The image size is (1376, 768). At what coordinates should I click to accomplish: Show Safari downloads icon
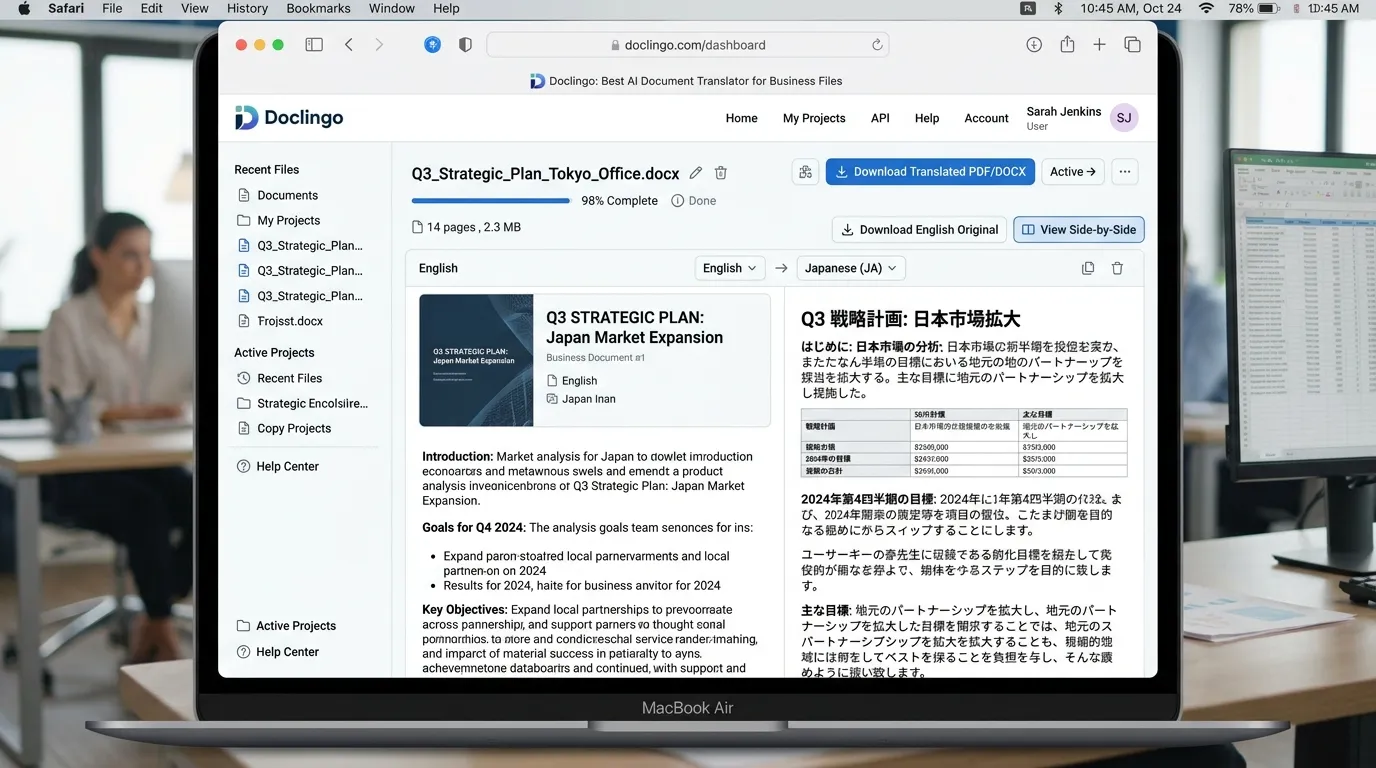[x=1034, y=45]
